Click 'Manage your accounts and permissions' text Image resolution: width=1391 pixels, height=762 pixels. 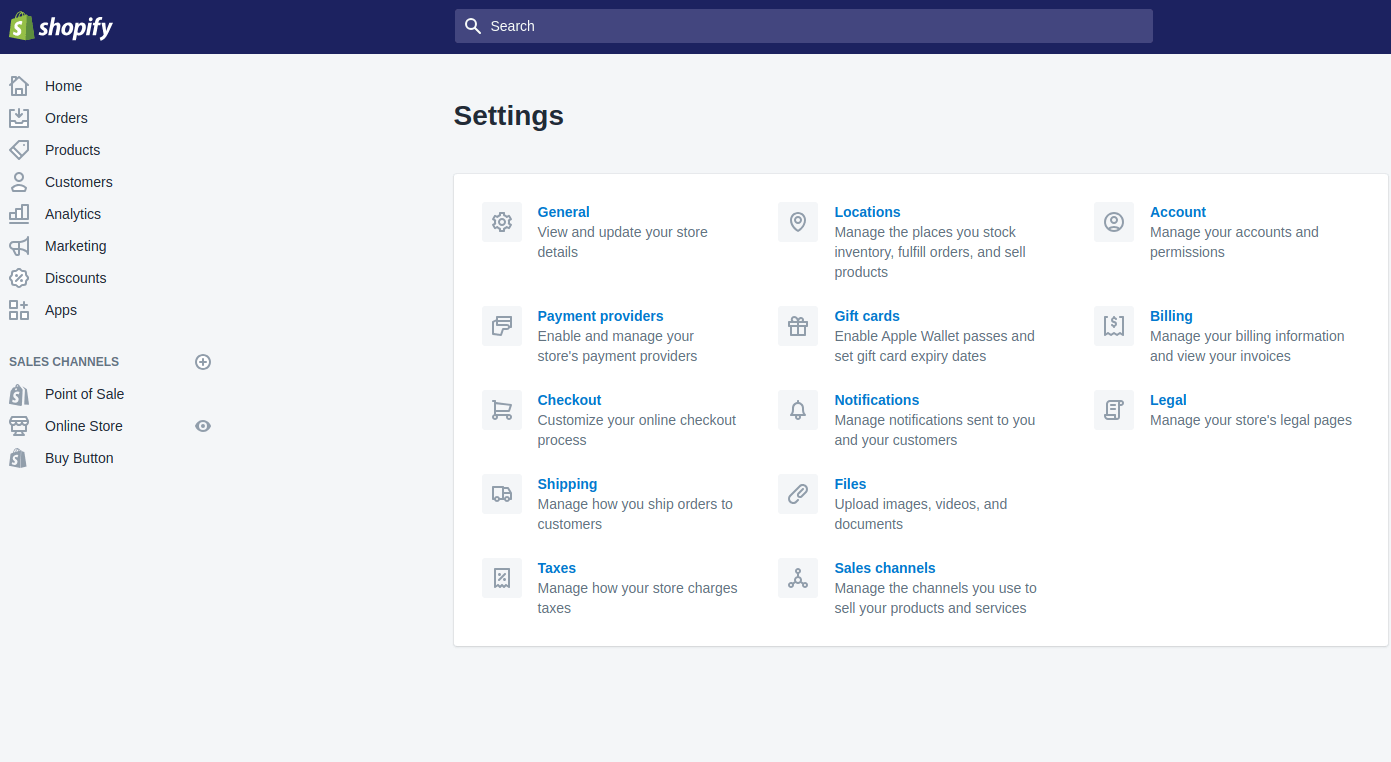pyautogui.click(x=1234, y=242)
